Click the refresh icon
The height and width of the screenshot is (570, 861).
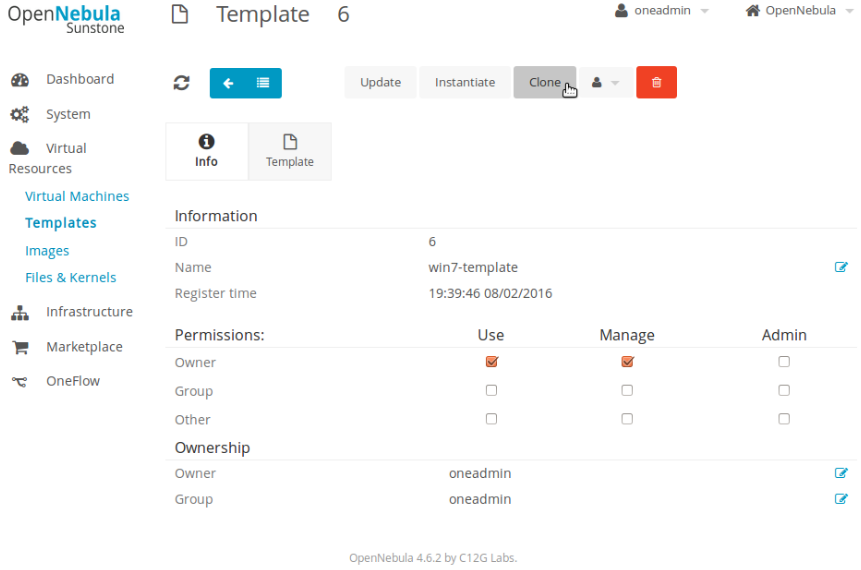(x=181, y=83)
